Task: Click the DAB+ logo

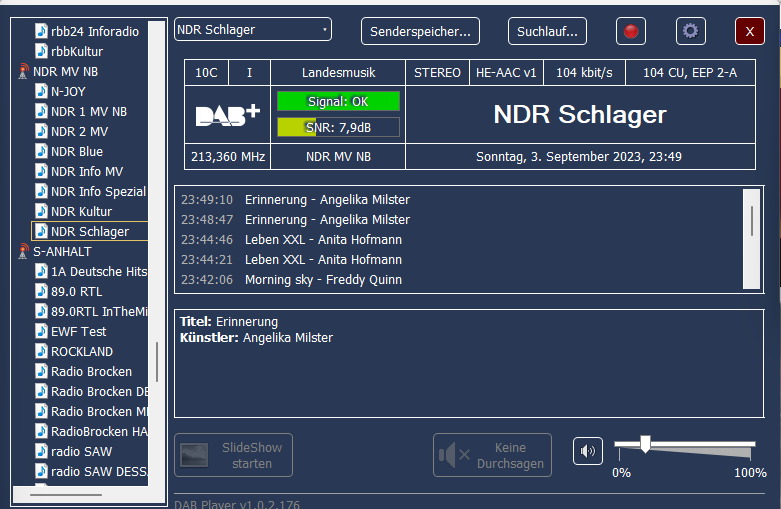Action: pyautogui.click(x=228, y=116)
